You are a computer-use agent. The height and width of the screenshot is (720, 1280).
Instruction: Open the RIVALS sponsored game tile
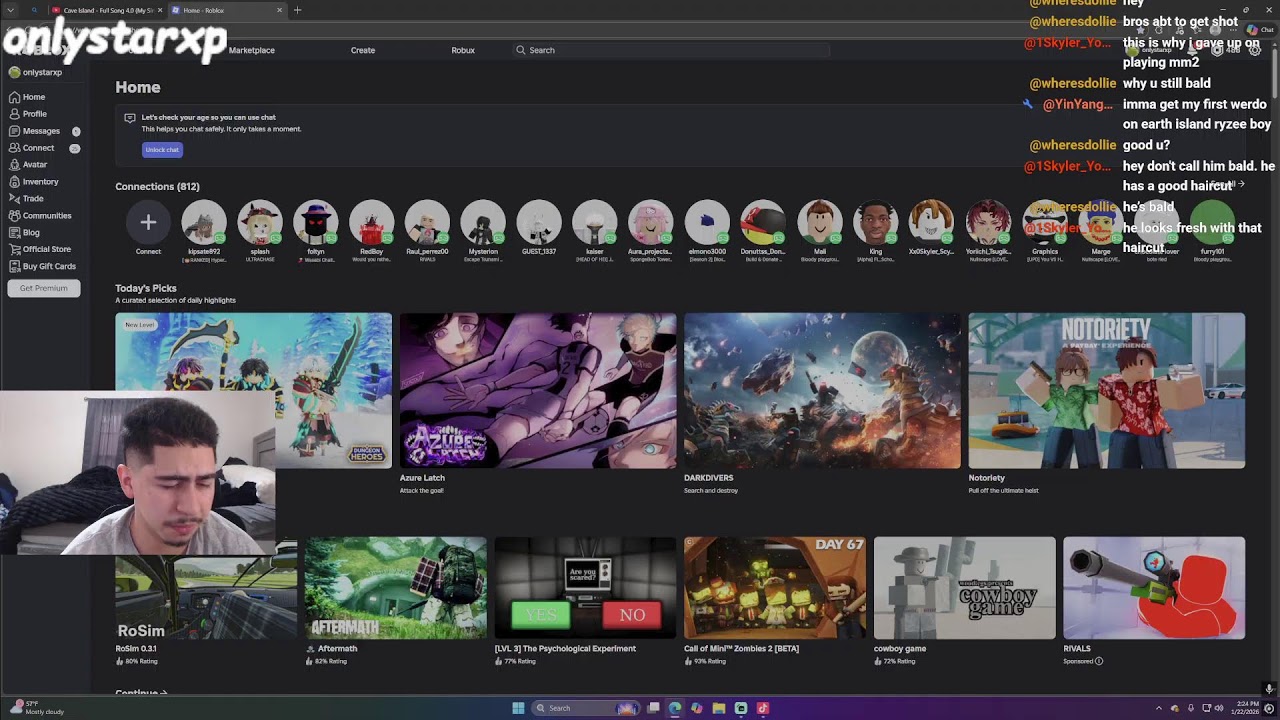(1154, 588)
